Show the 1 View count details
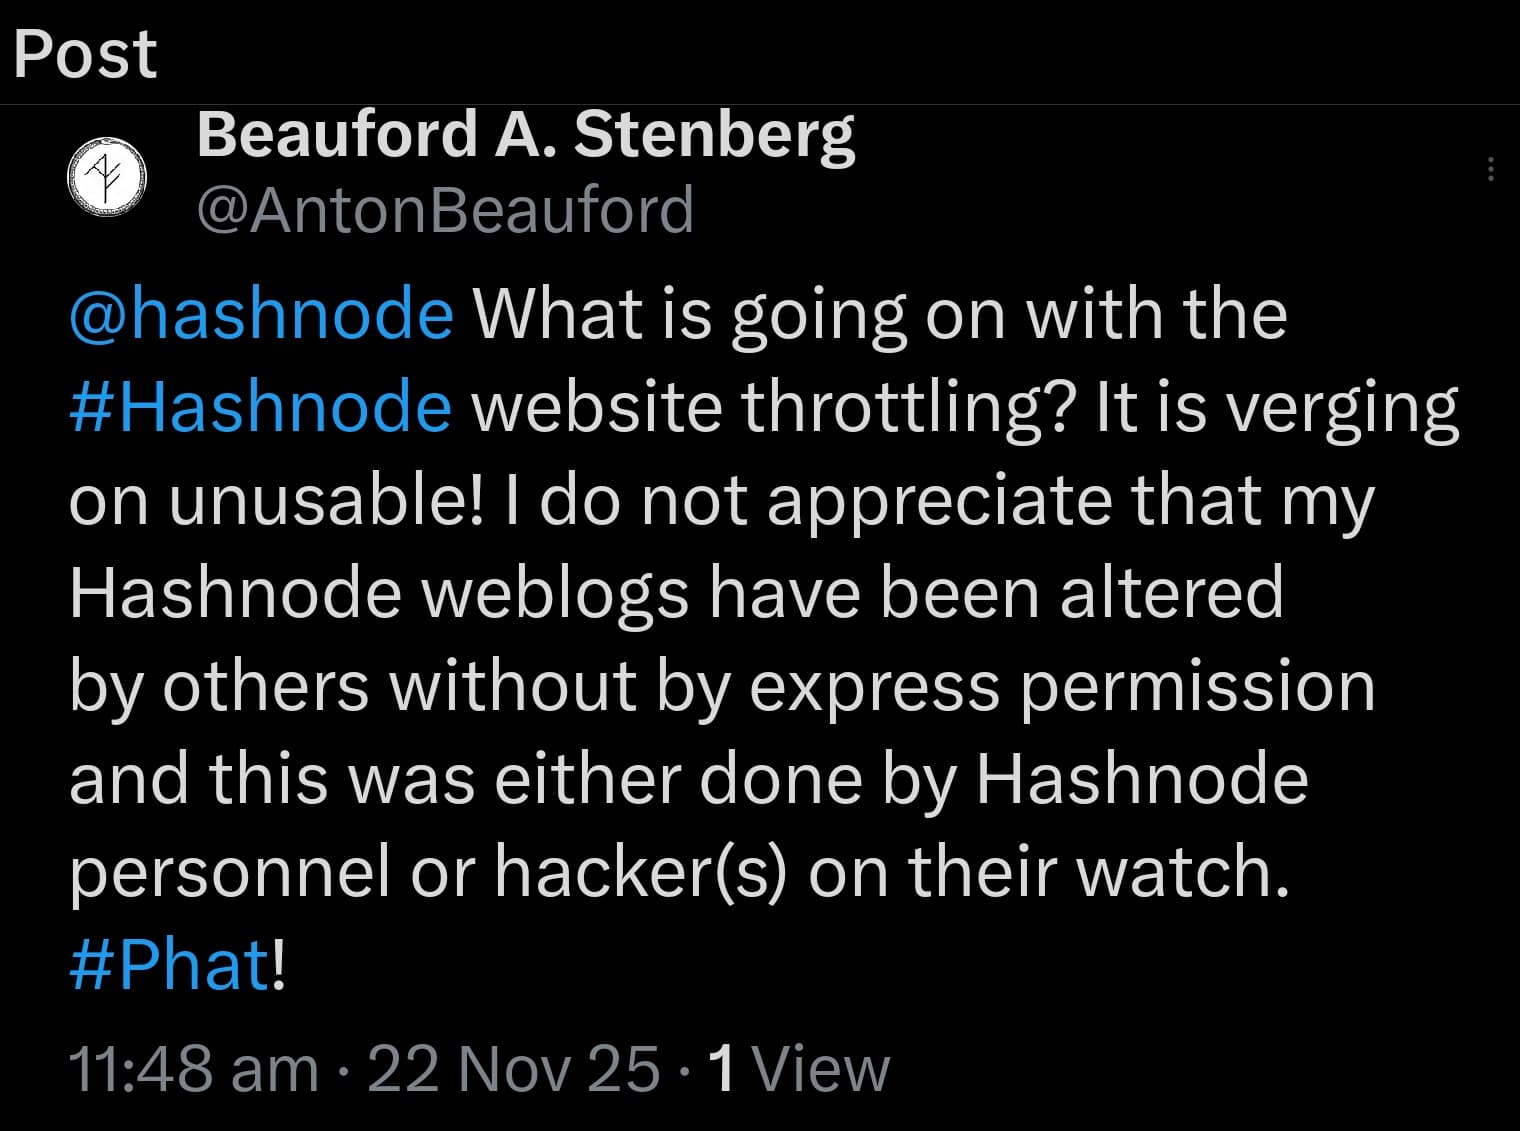This screenshot has width=1520, height=1131. click(x=798, y=1069)
